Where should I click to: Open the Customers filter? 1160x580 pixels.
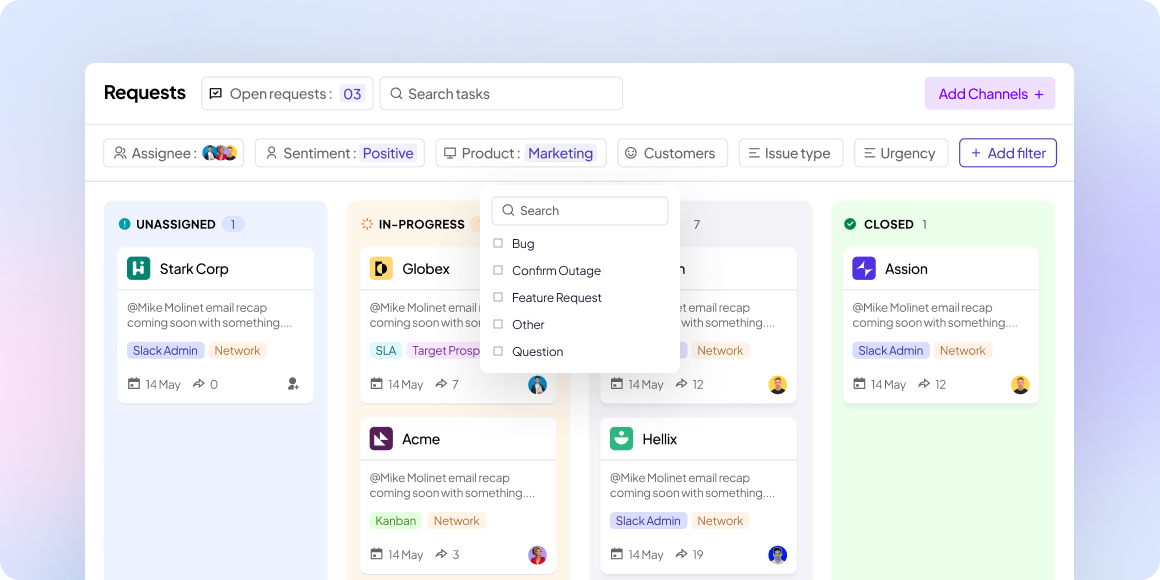point(672,153)
